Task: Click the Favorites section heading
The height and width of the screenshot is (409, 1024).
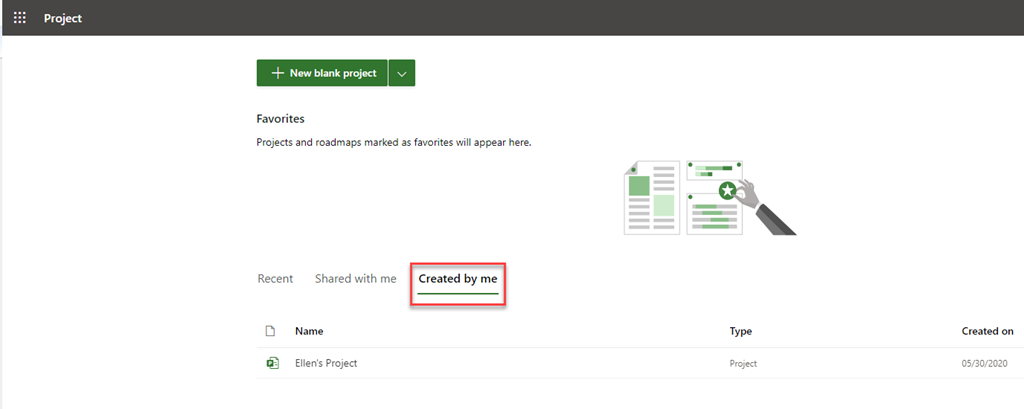Action: (280, 119)
